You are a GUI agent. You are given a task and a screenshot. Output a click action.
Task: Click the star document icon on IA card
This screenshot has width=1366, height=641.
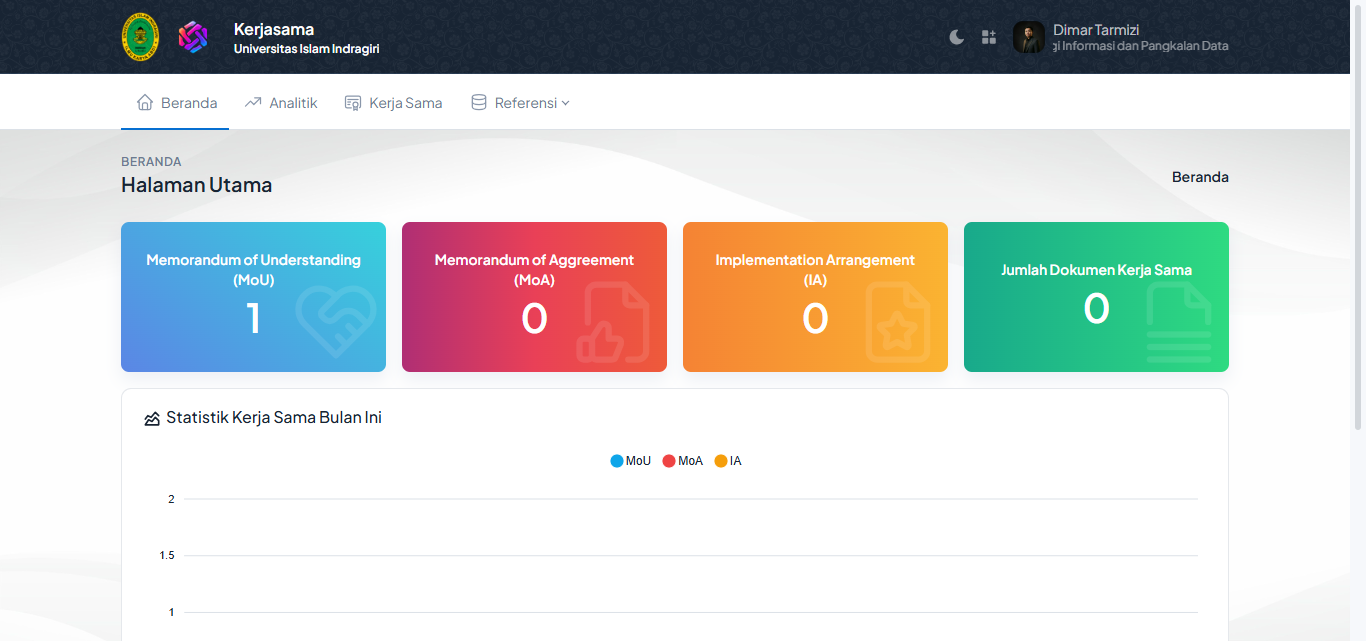pyautogui.click(x=897, y=322)
